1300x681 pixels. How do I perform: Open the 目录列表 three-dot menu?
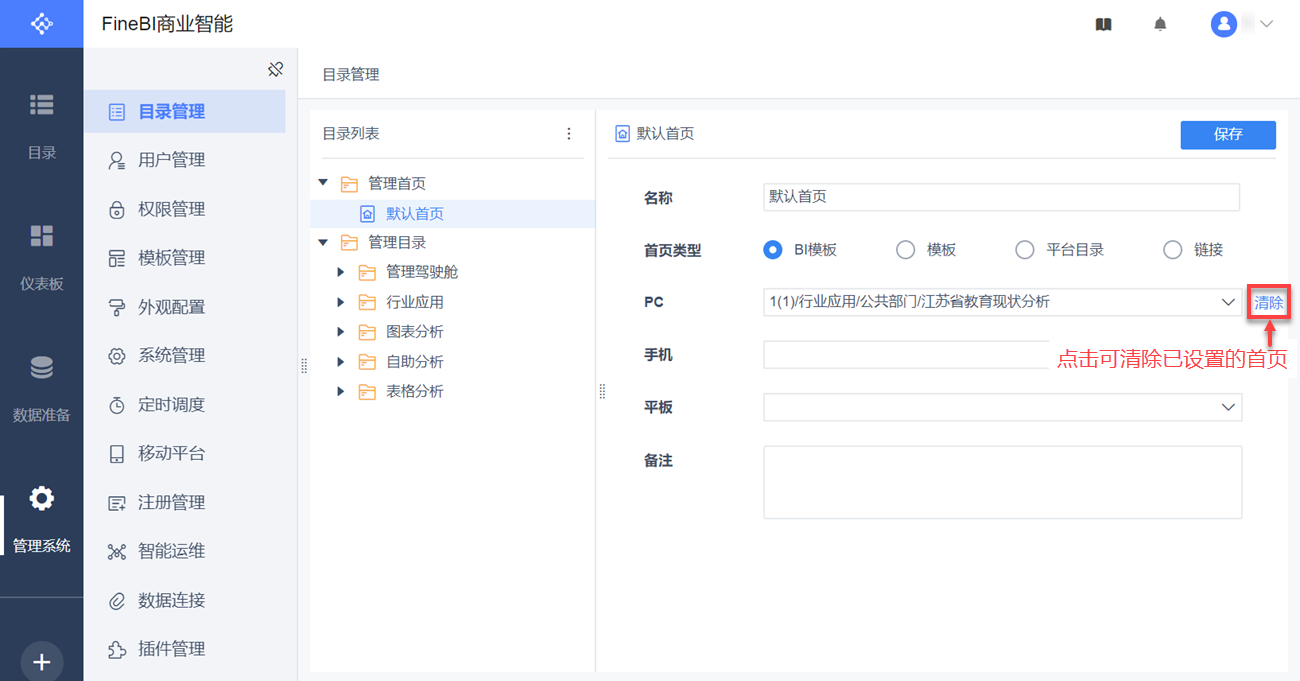pyautogui.click(x=569, y=134)
